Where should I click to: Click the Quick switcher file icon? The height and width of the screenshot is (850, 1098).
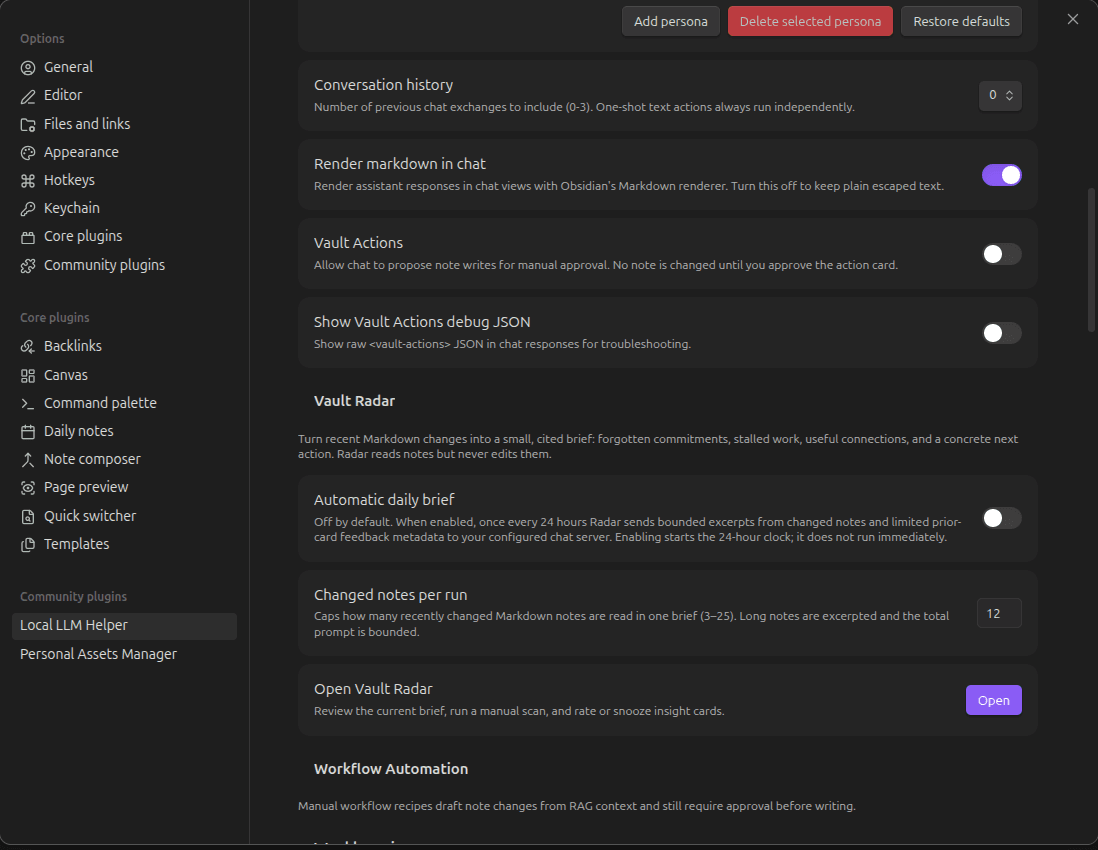pyautogui.click(x=28, y=517)
